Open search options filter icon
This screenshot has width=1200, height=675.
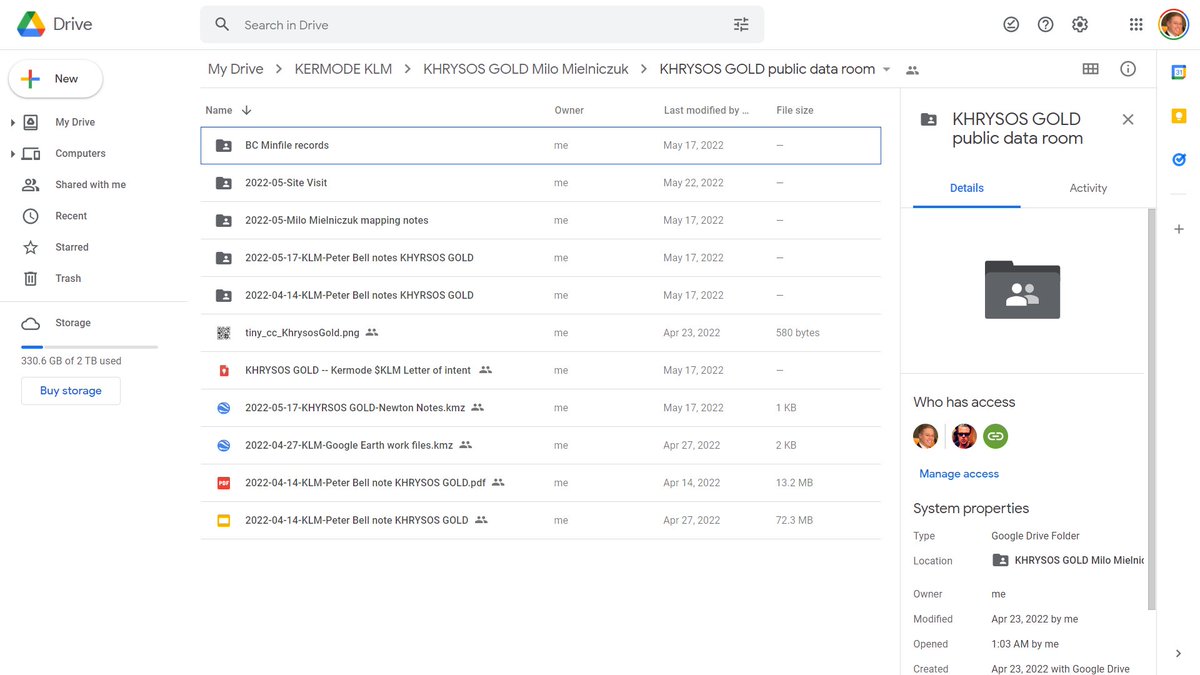741,25
